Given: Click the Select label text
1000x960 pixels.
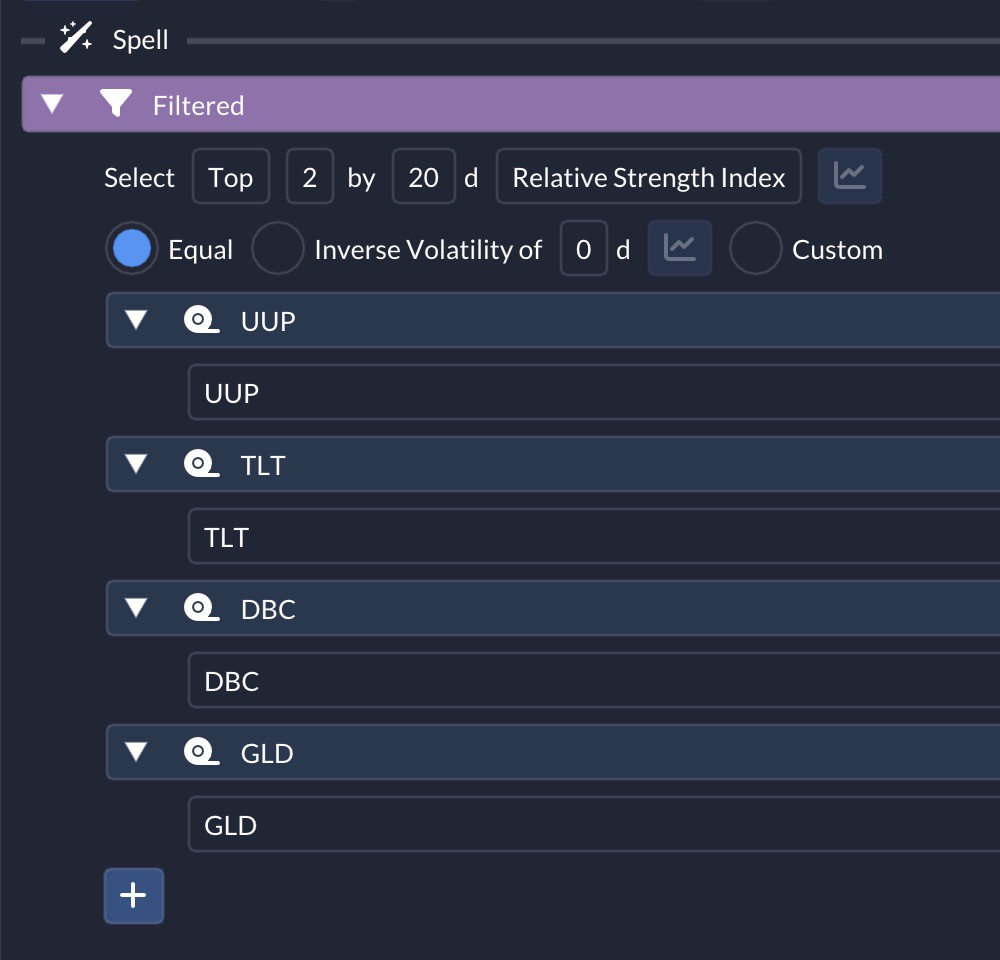Looking at the screenshot, I should tap(139, 178).
